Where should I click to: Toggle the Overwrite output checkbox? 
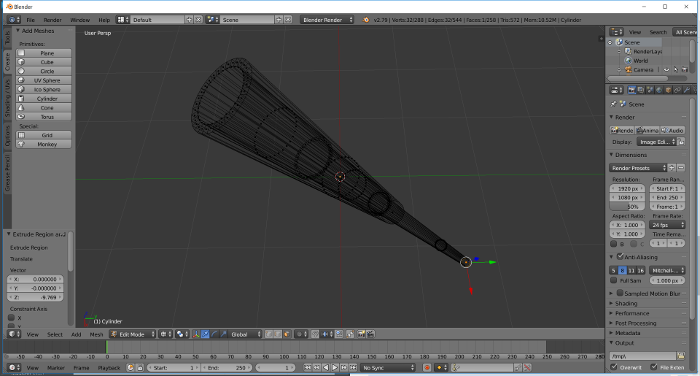coord(613,367)
